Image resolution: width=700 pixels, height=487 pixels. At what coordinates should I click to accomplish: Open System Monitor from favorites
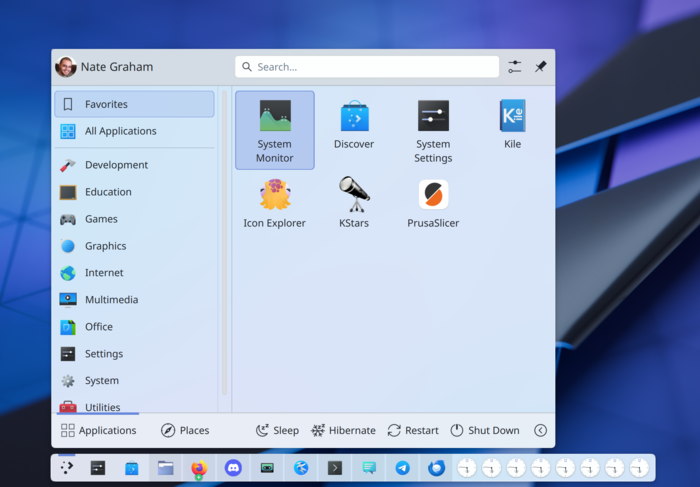point(275,130)
